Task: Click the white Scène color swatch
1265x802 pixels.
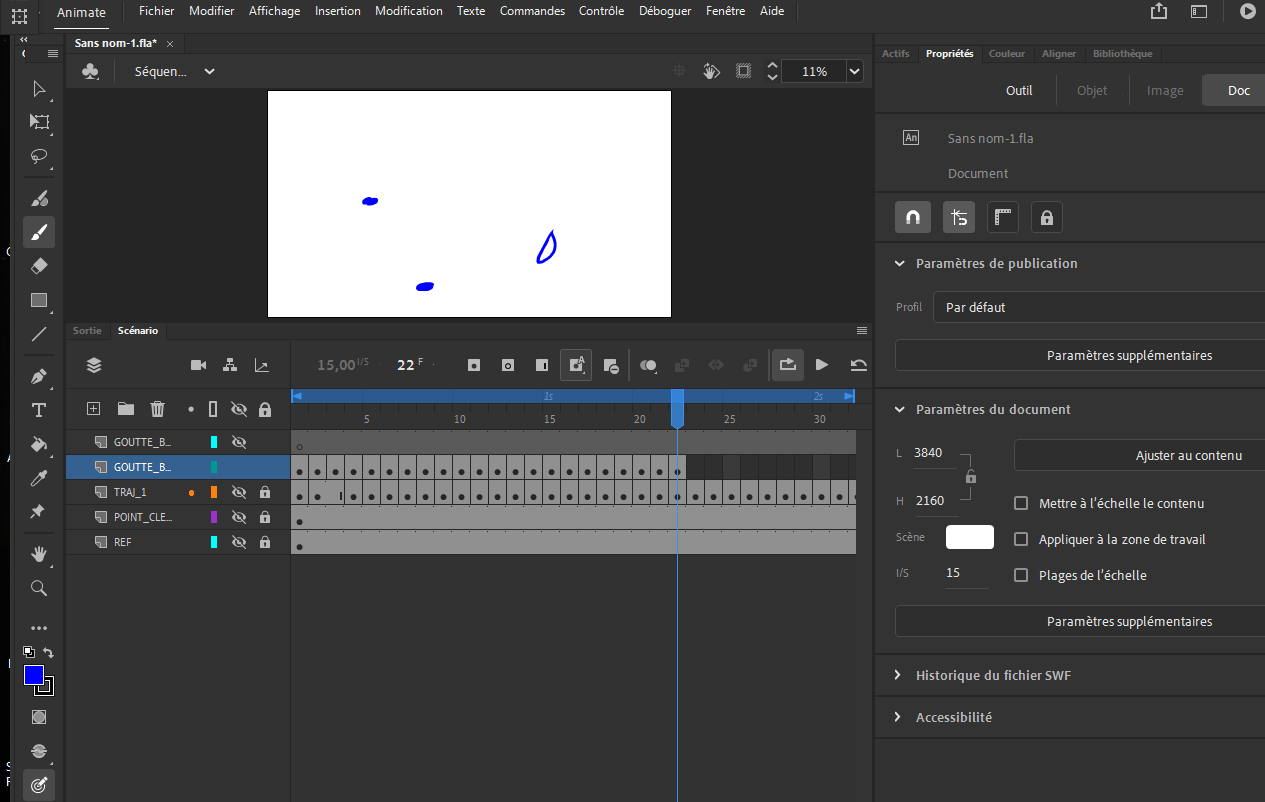Action: click(x=970, y=537)
